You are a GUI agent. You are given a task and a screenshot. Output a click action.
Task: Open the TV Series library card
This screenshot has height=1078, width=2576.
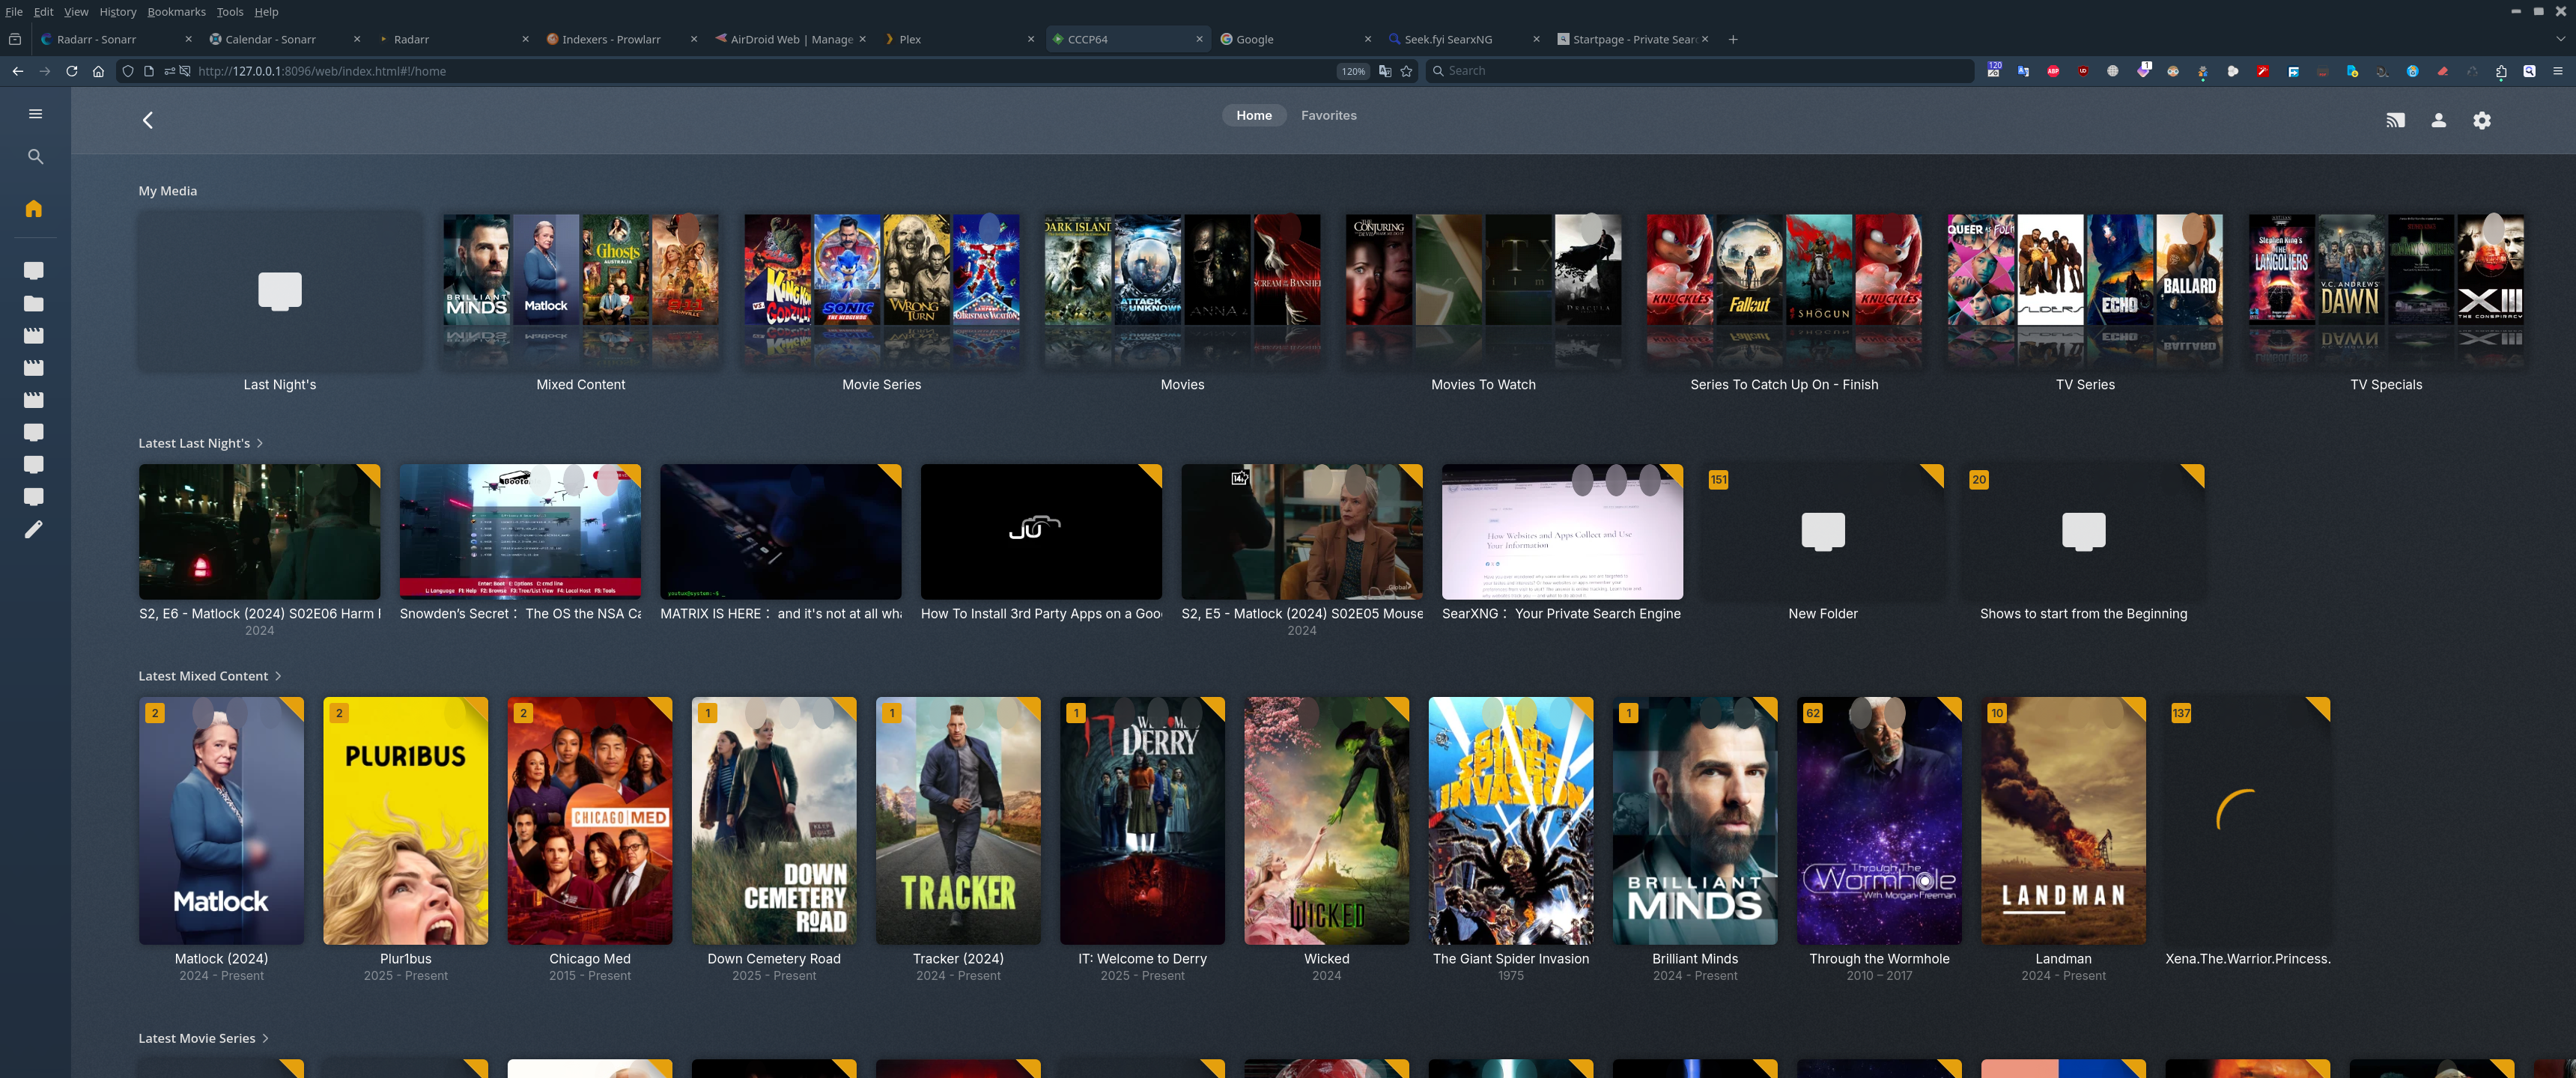(x=2084, y=290)
